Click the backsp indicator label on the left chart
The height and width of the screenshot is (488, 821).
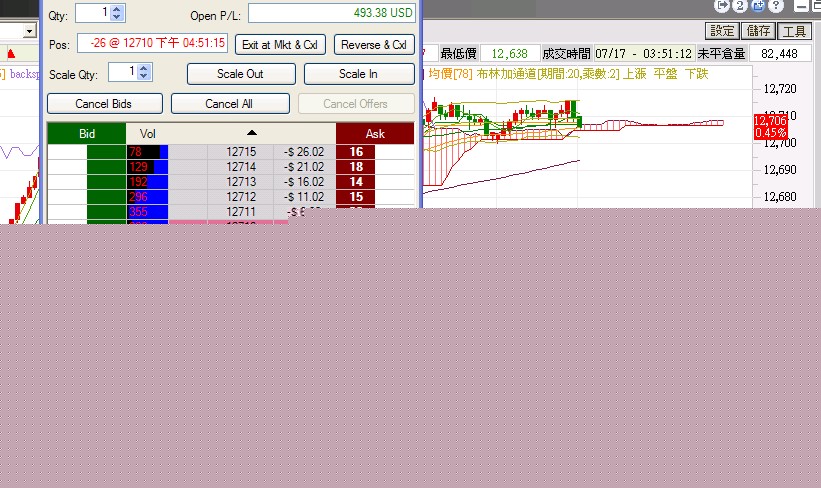[24, 74]
